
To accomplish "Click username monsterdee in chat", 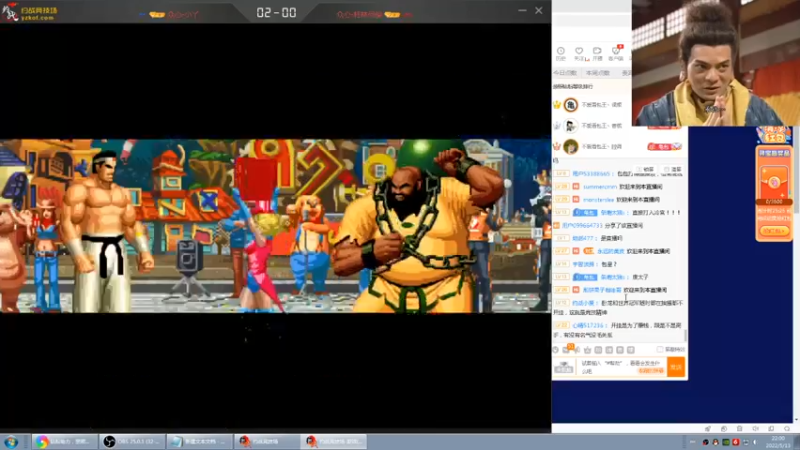I will (598, 199).
